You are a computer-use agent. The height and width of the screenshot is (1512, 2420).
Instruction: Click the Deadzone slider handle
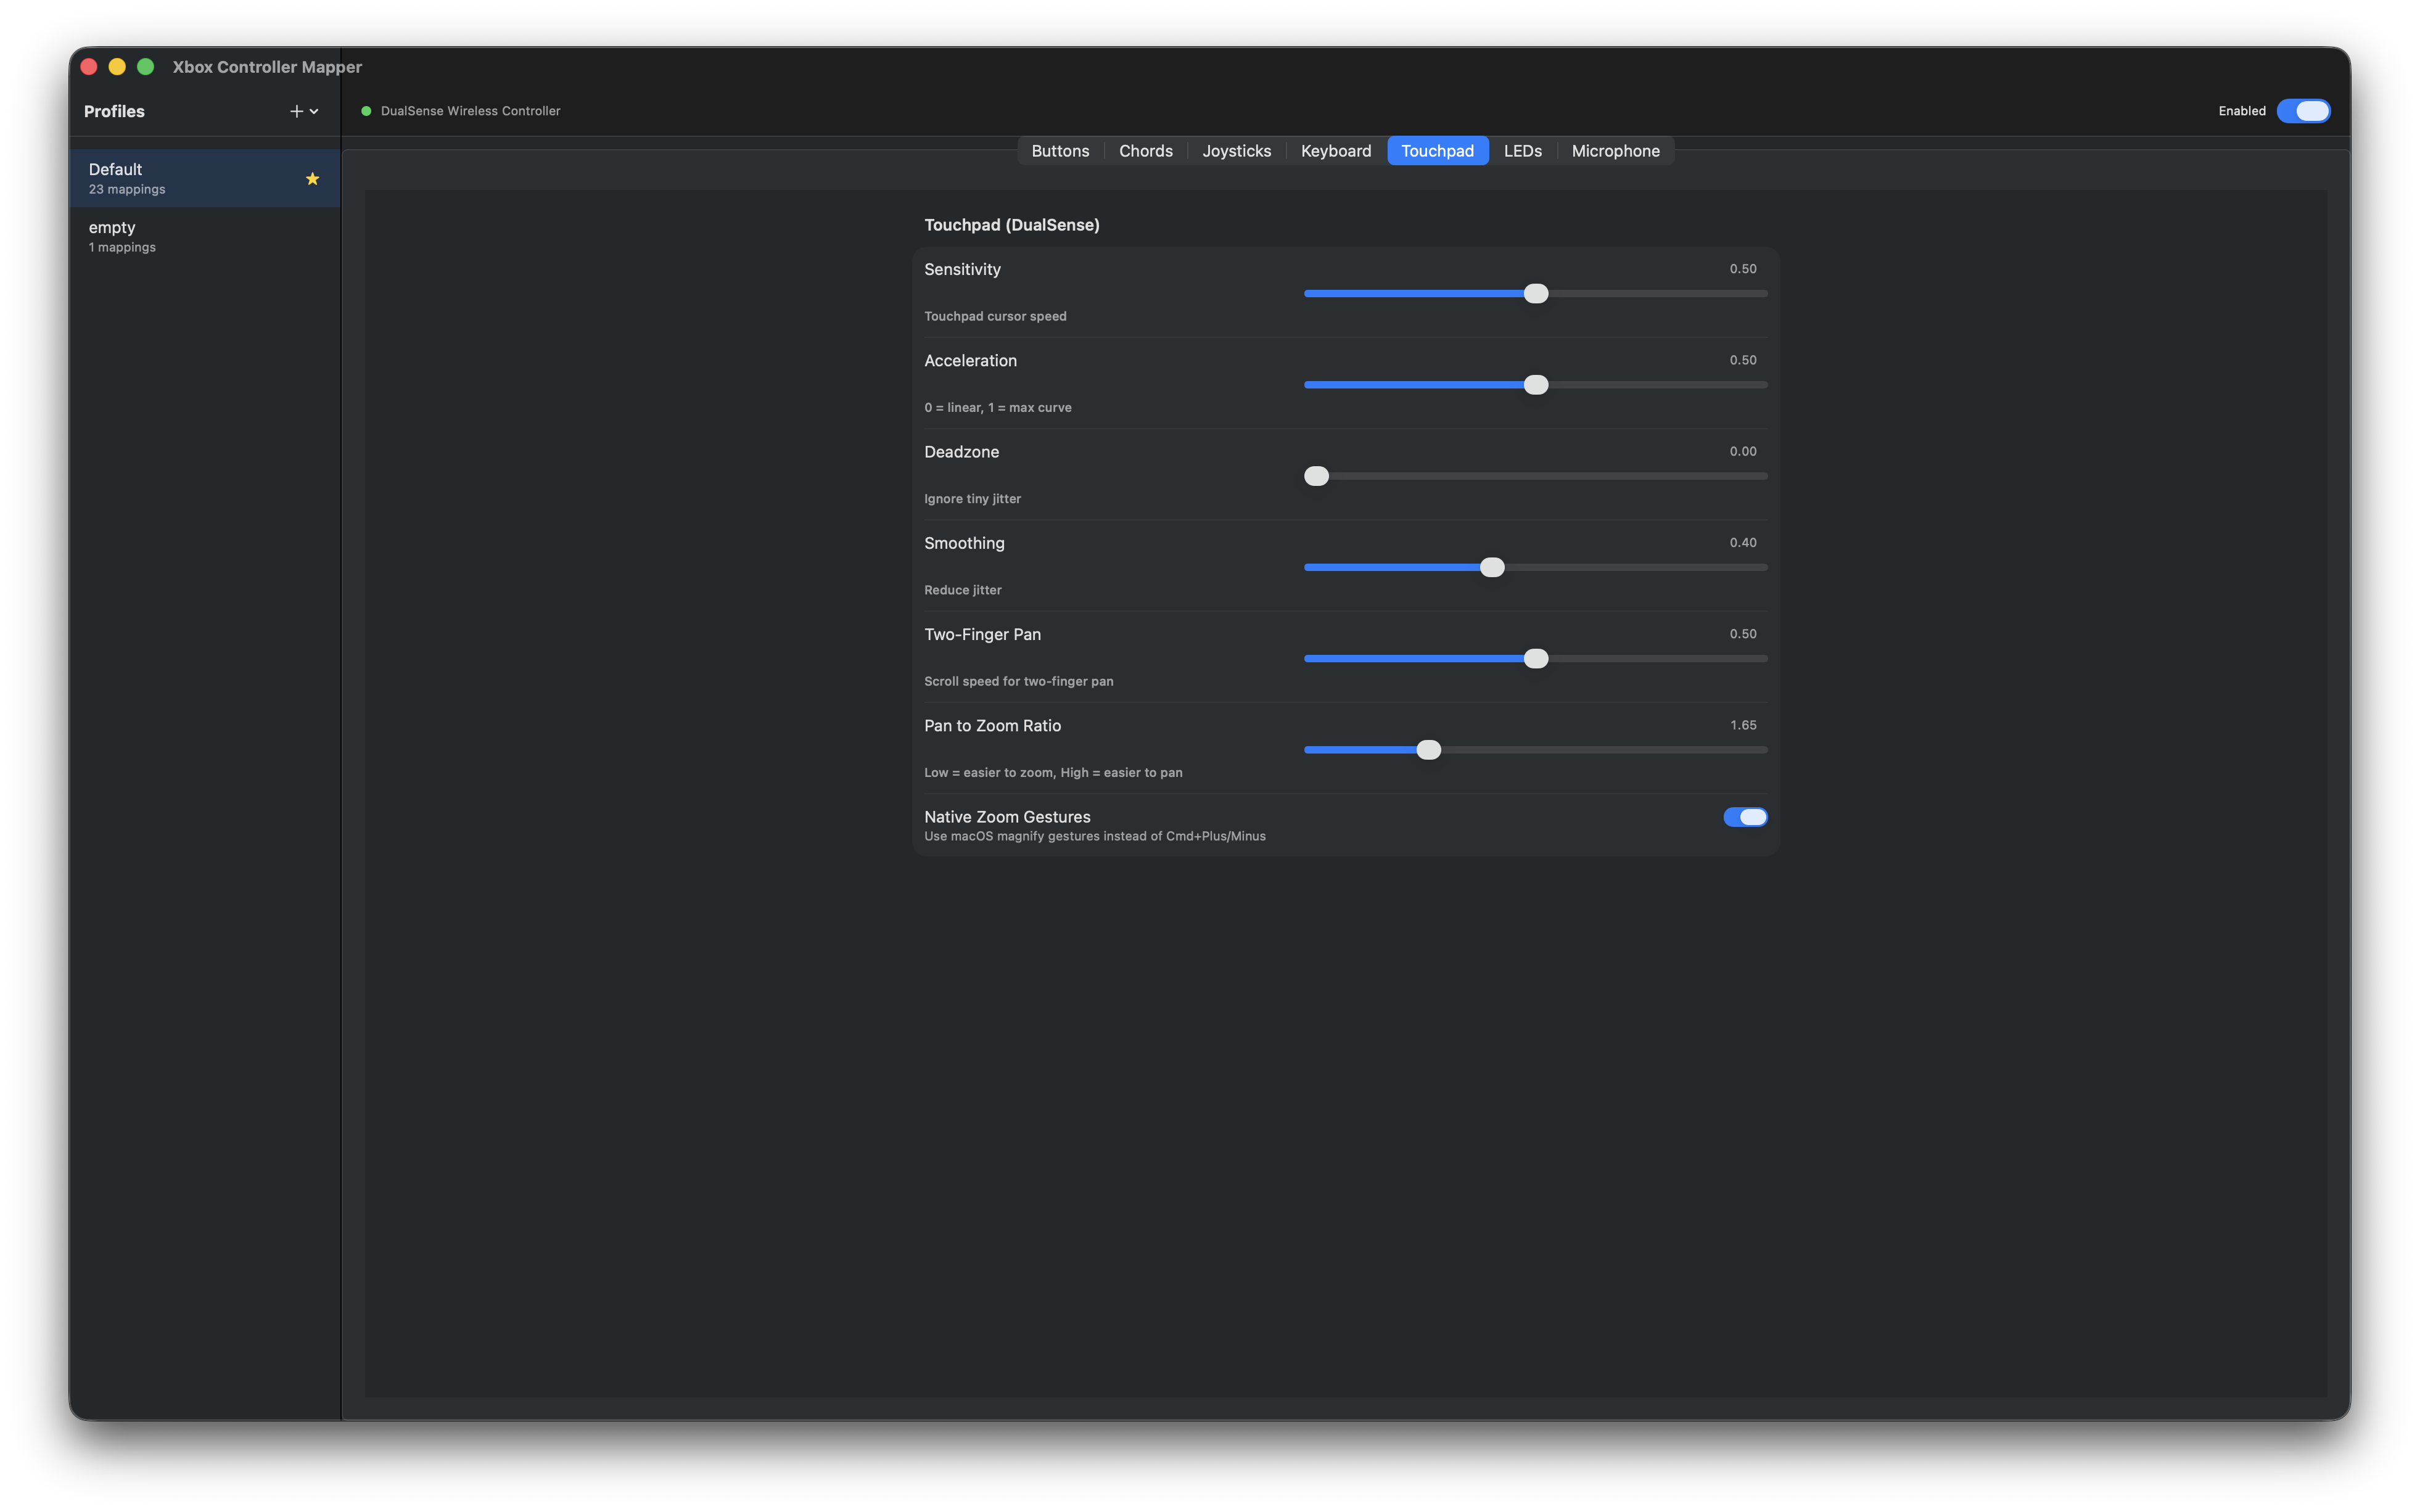click(x=1316, y=476)
